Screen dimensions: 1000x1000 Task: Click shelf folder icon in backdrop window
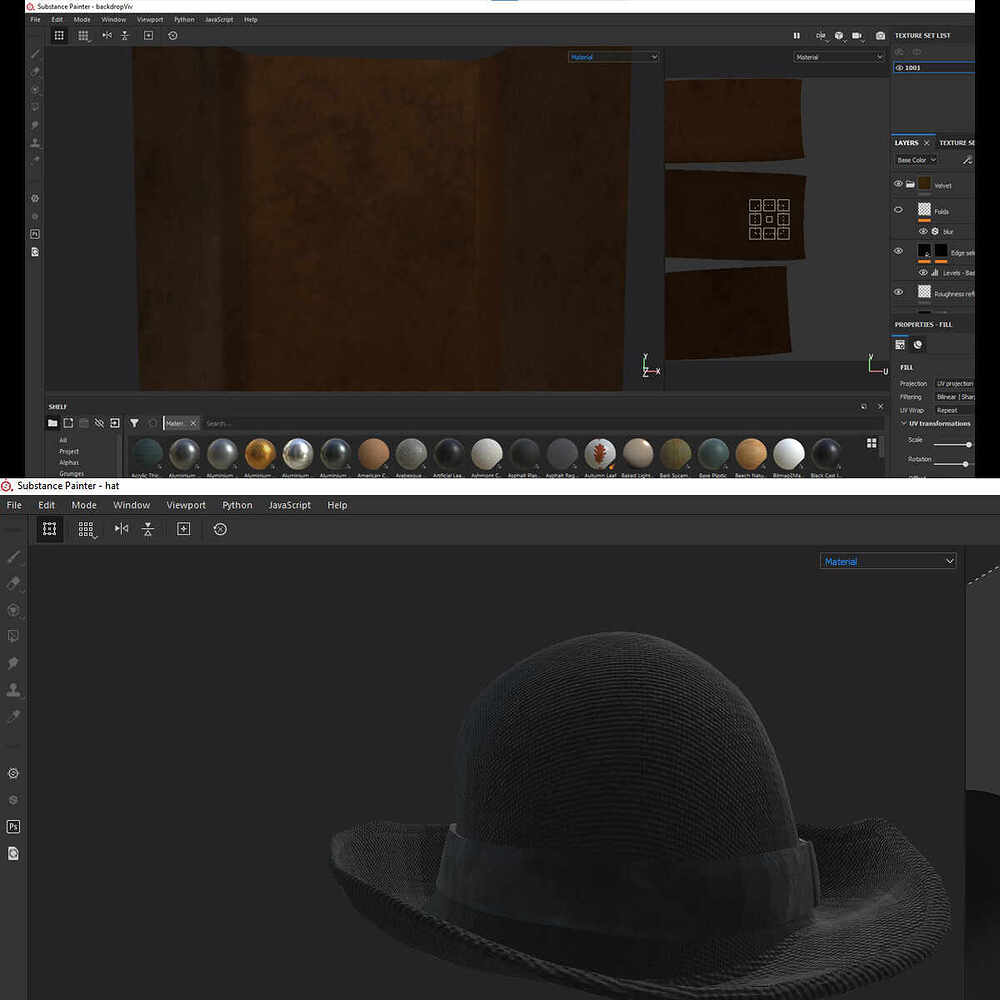pyautogui.click(x=52, y=423)
